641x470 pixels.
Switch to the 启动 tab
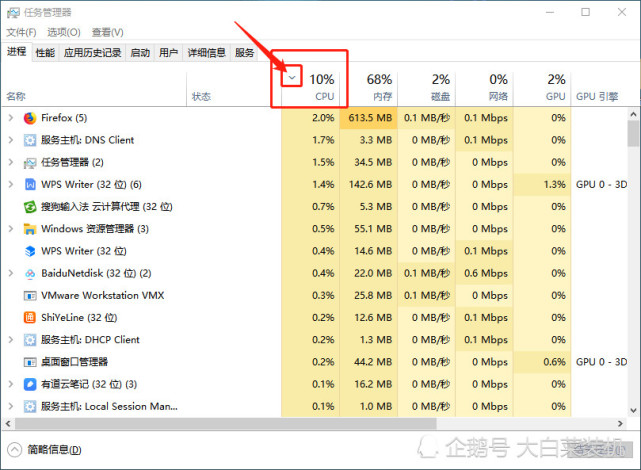140,53
